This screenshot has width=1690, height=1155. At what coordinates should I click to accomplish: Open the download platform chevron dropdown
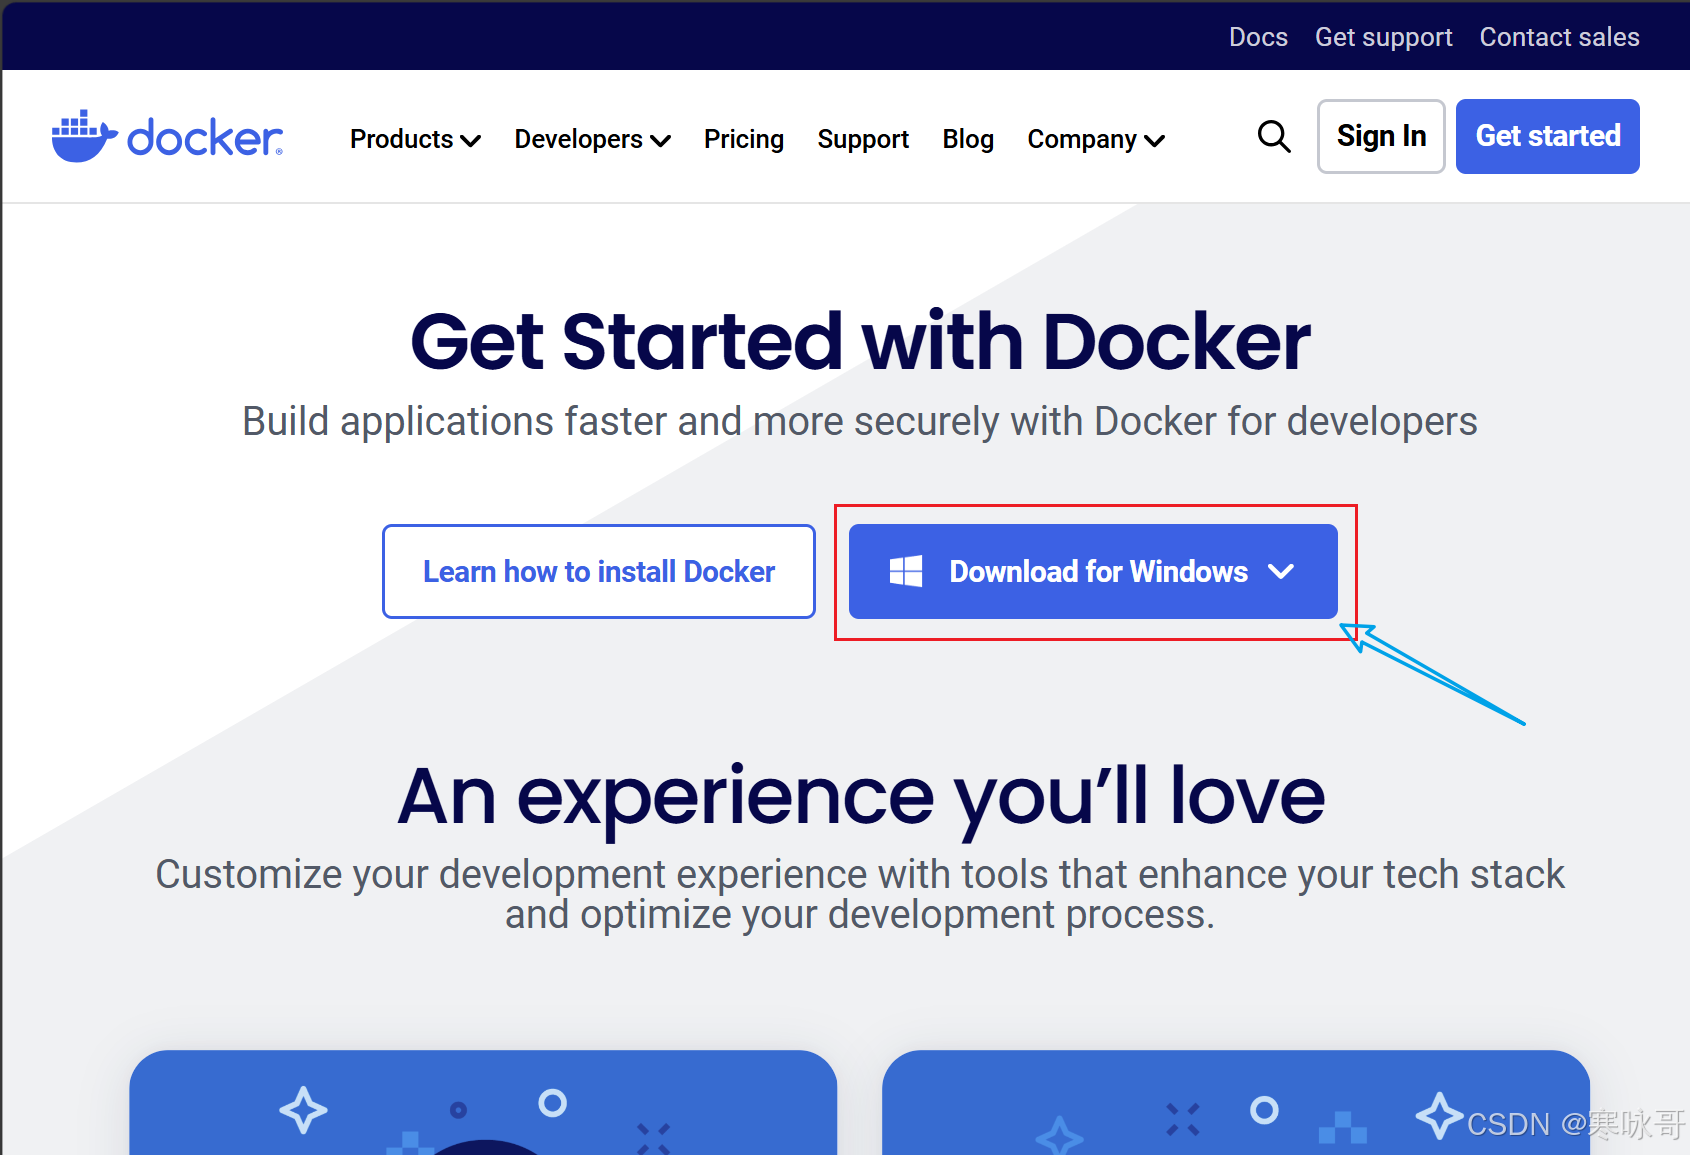coord(1281,572)
